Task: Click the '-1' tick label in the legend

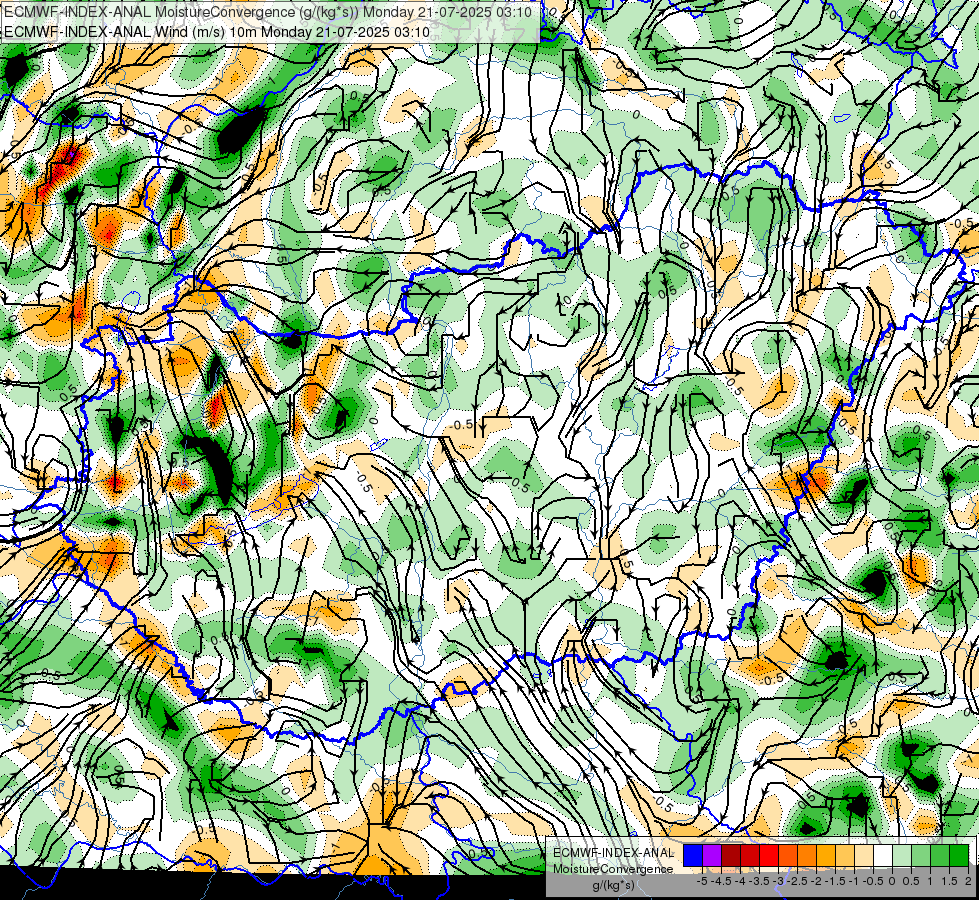Action: (855, 881)
